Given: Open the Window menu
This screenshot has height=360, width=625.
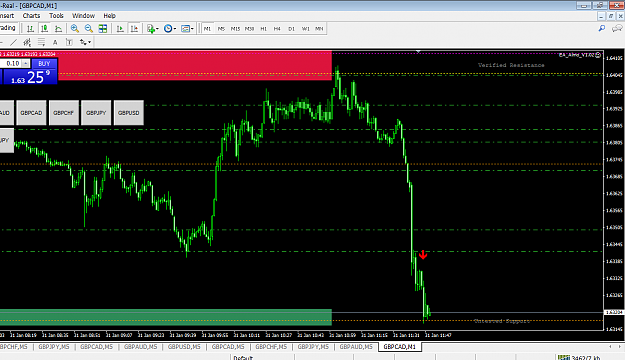Looking at the screenshot, I should coord(83,16).
